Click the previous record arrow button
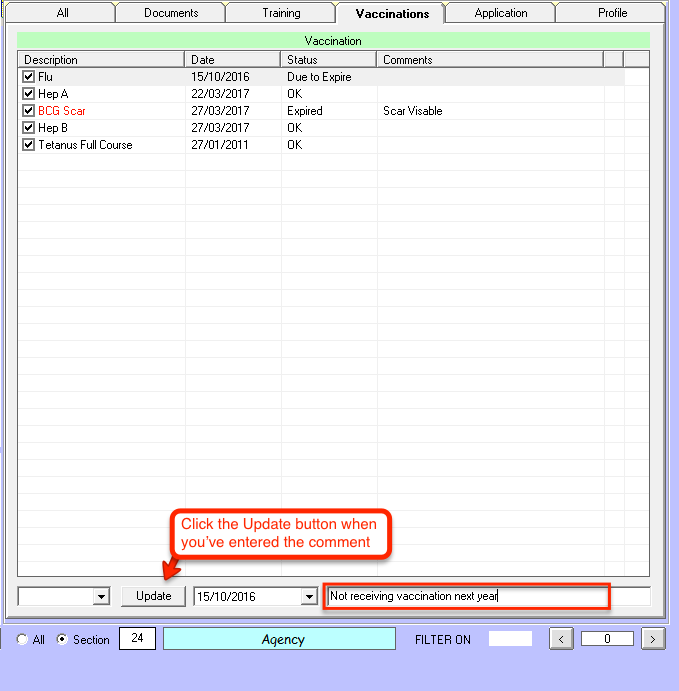 (562, 639)
